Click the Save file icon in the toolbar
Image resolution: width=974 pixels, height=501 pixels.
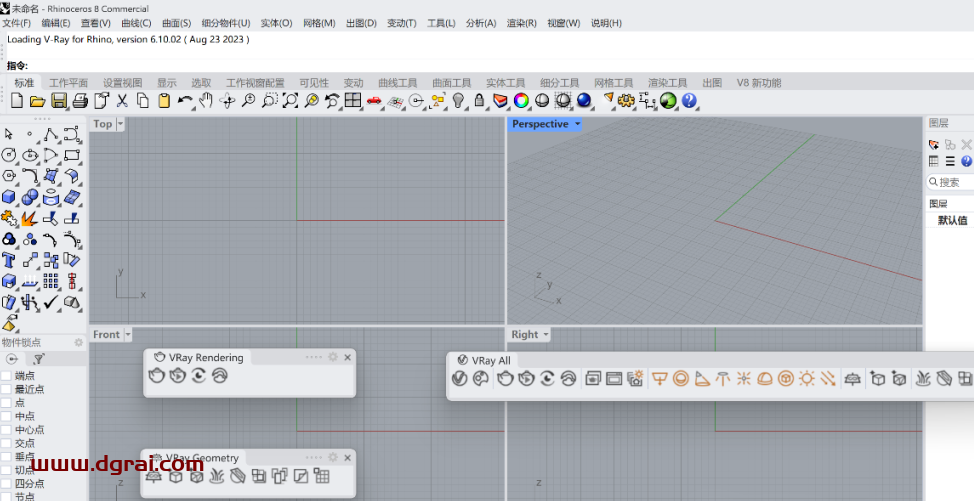pos(59,101)
